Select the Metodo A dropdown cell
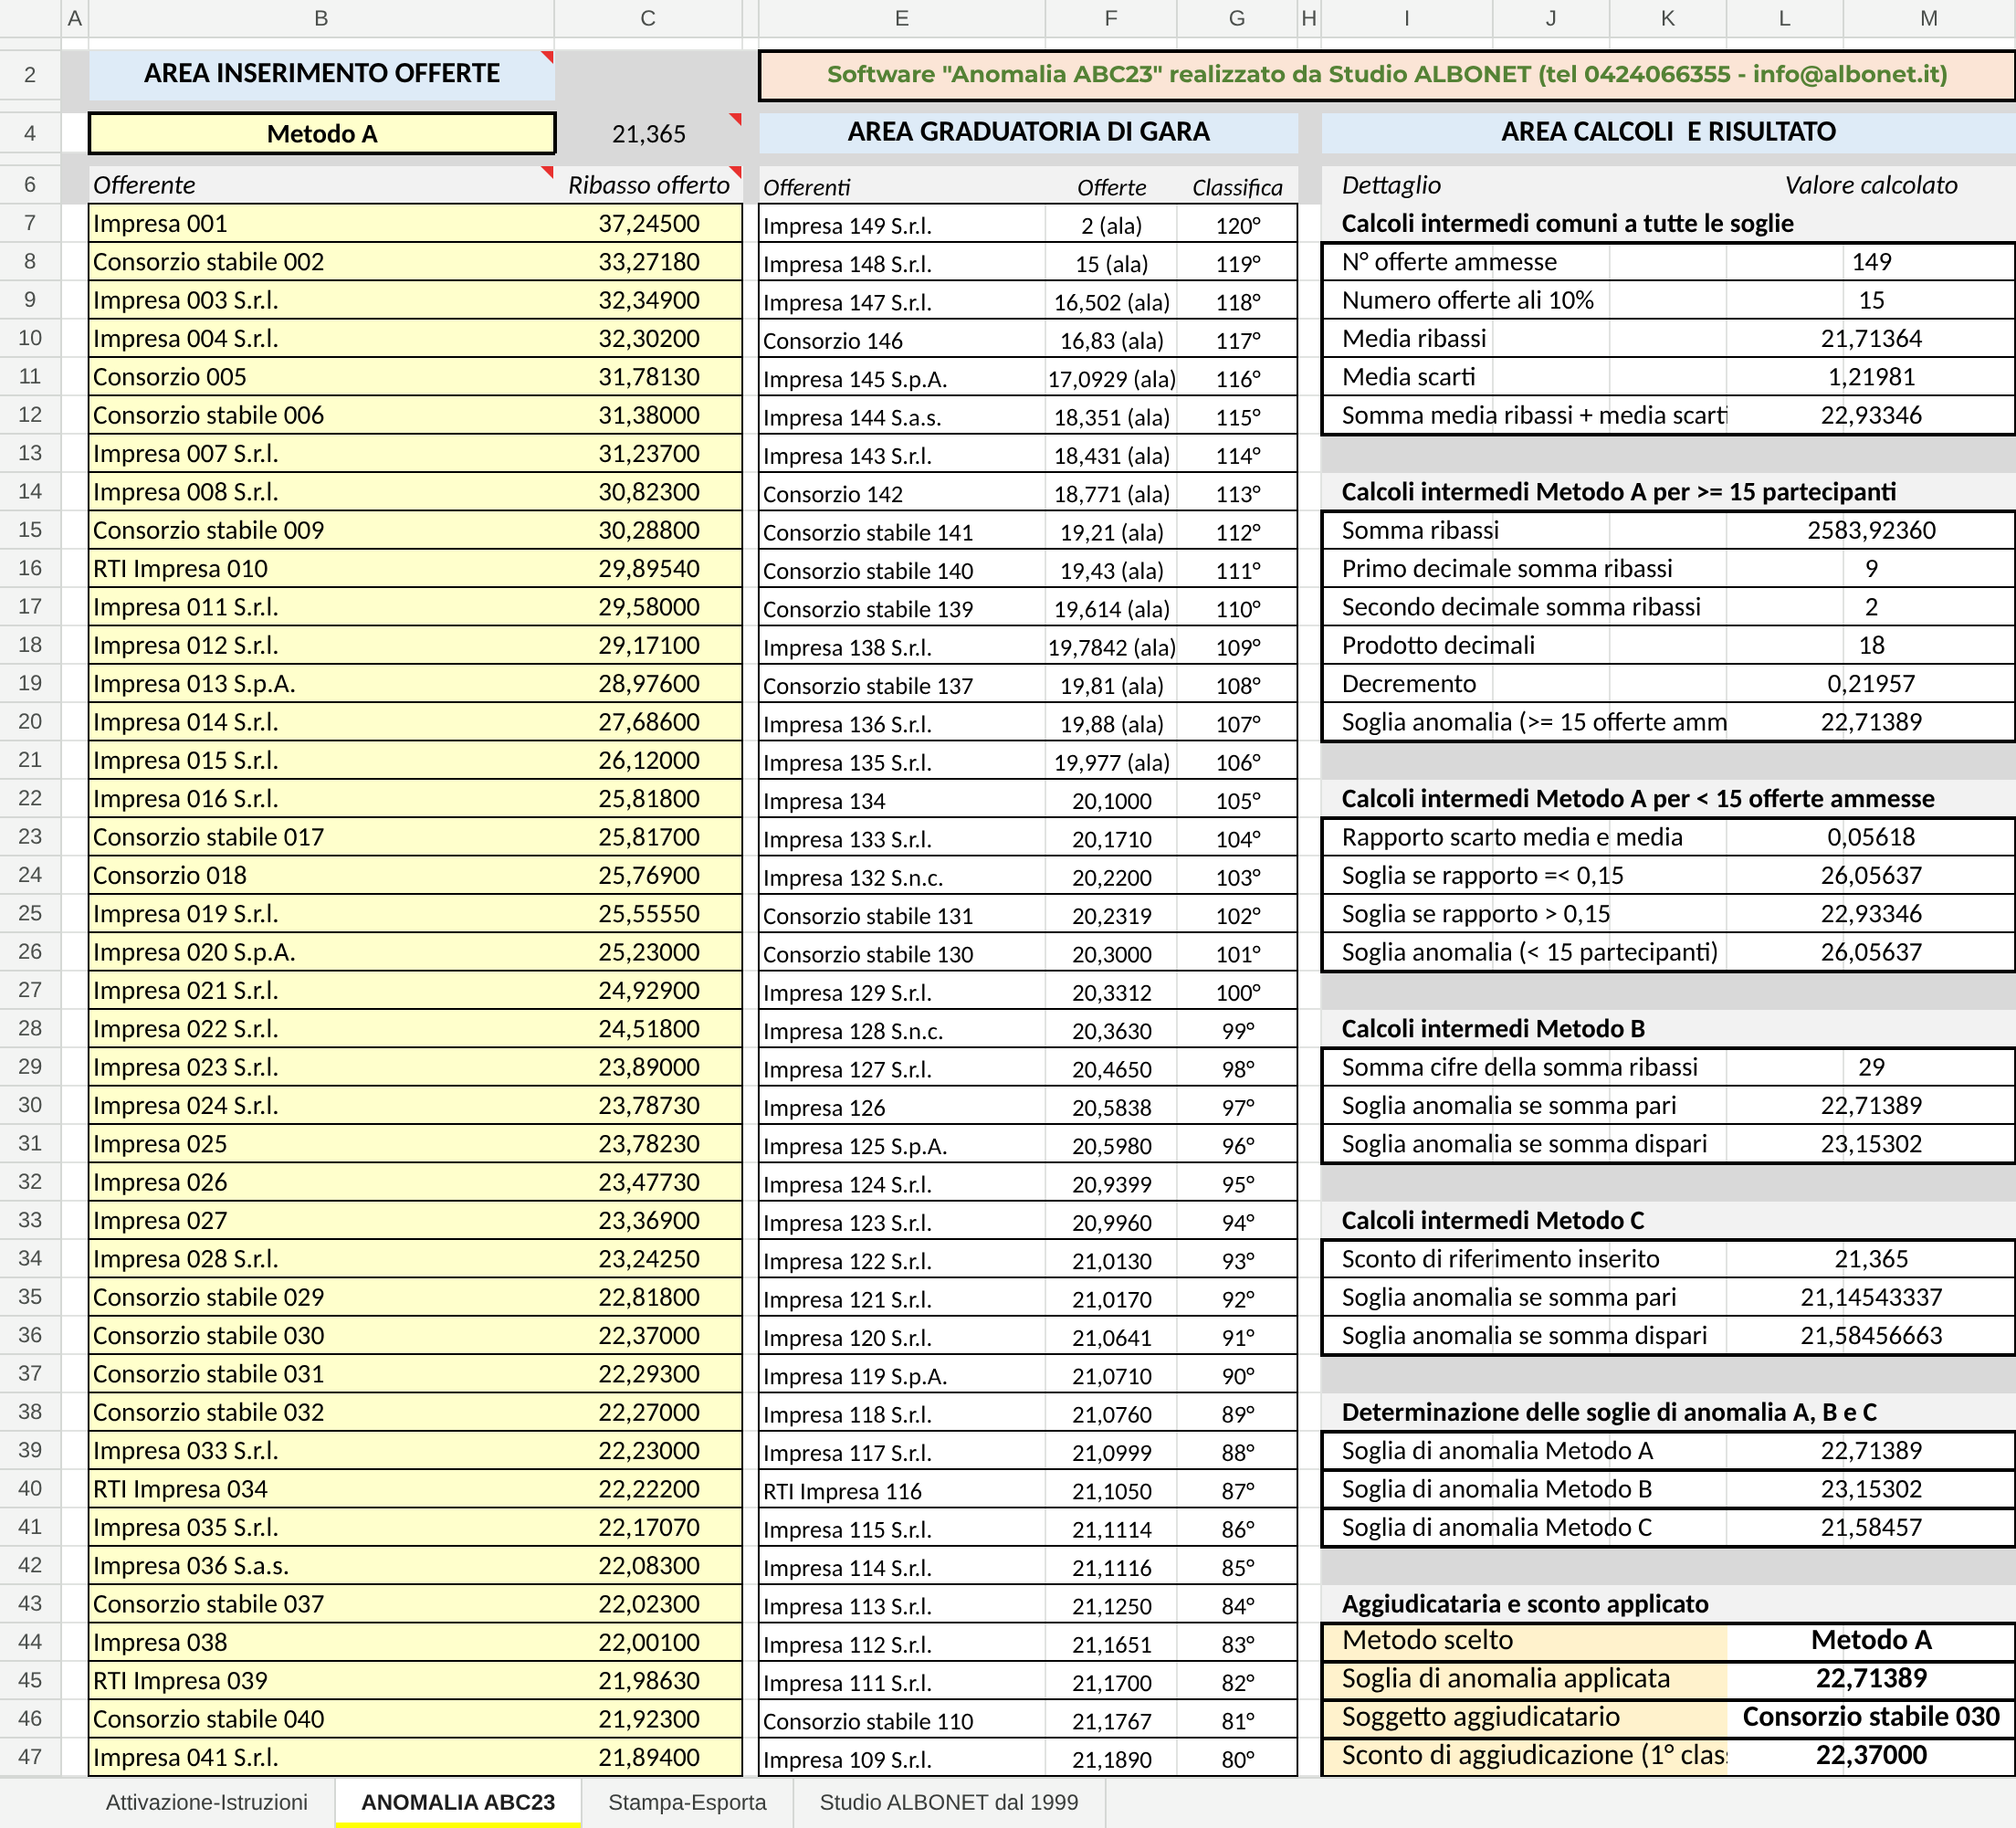Viewport: 2016px width, 1828px height. point(322,134)
